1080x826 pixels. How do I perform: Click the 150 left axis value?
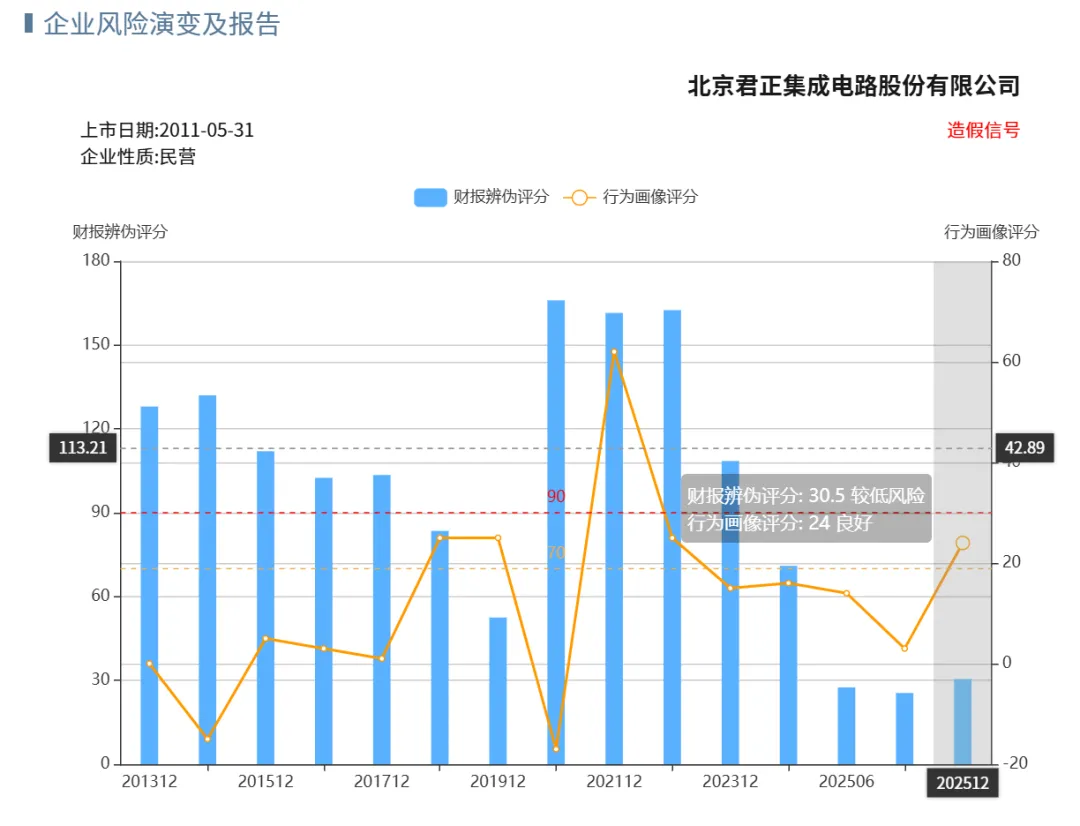[96, 344]
